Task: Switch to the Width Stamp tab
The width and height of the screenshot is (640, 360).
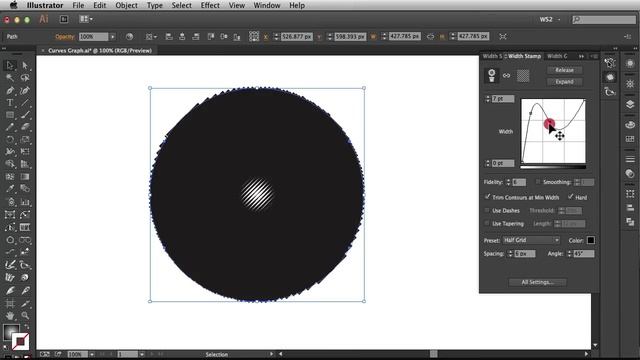Action: point(524,56)
